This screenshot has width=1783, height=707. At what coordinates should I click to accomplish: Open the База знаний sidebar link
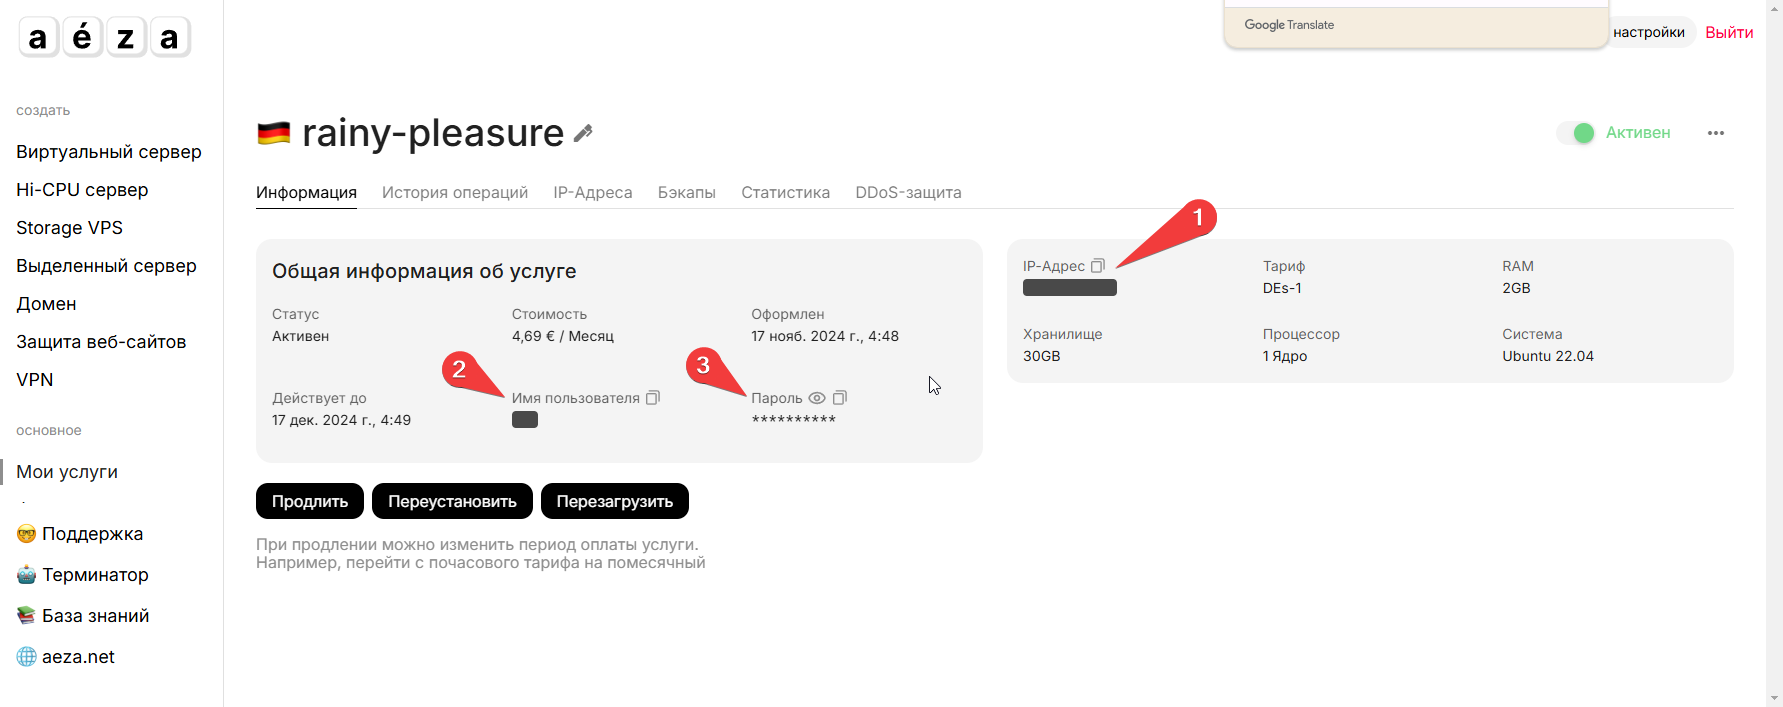[96, 616]
